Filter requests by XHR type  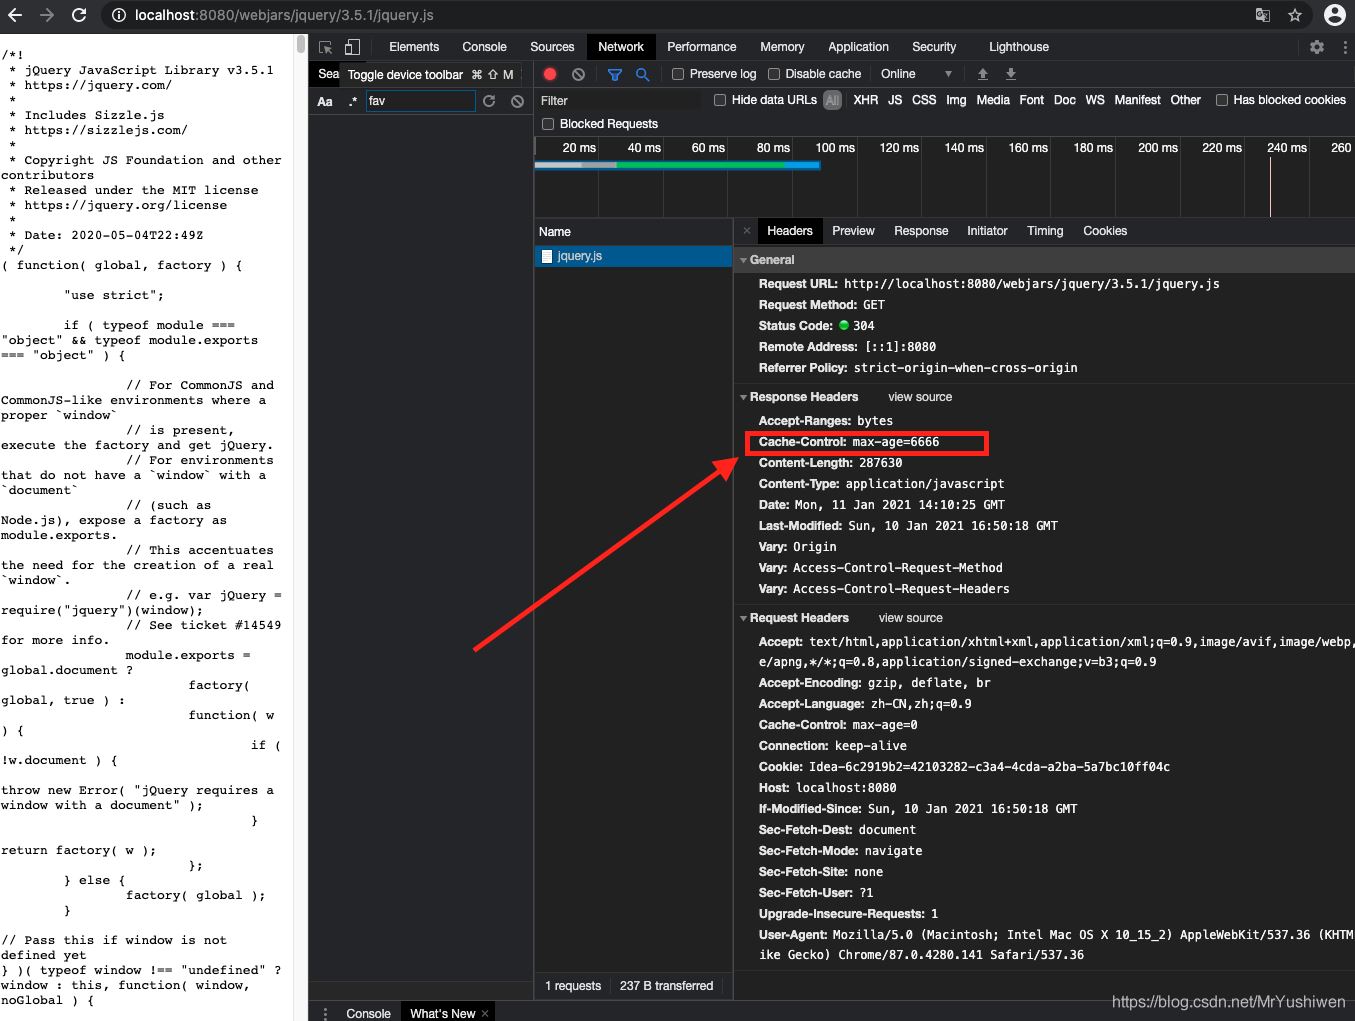point(866,100)
